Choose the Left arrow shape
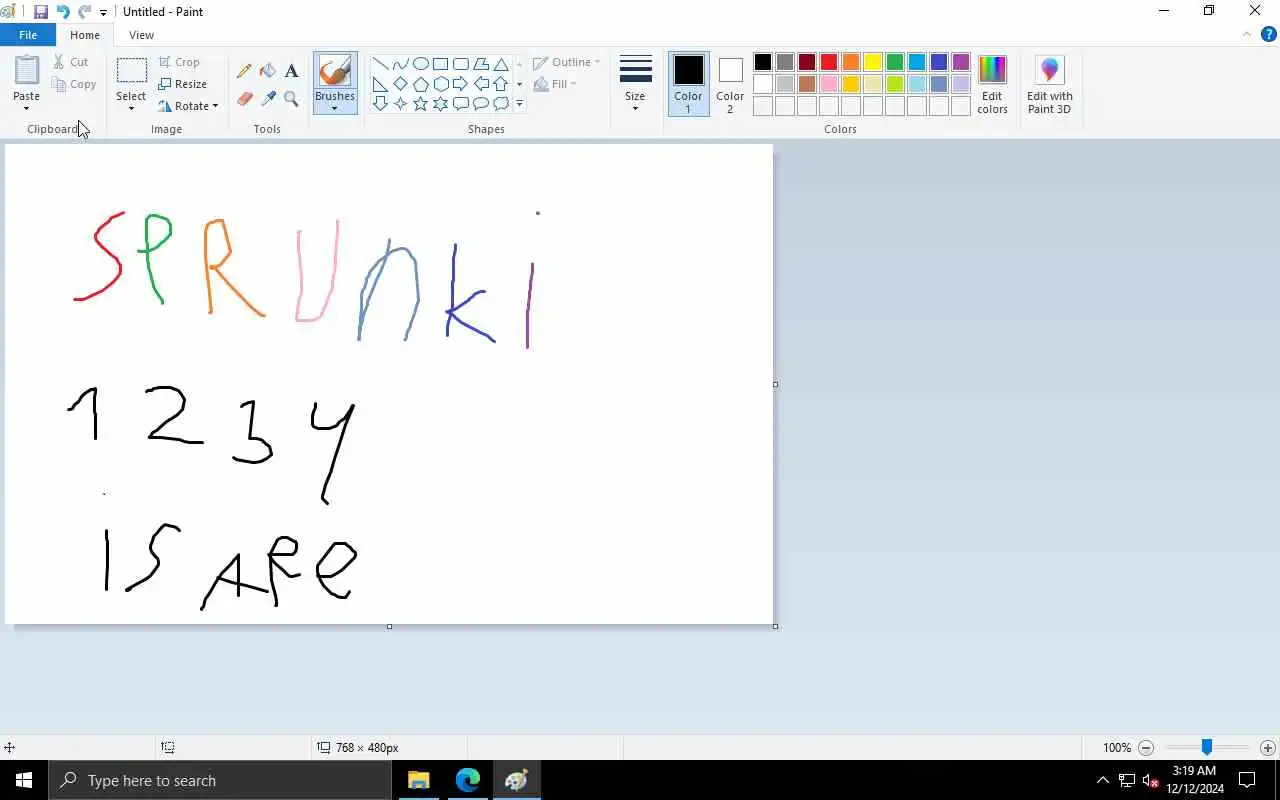 (481, 84)
